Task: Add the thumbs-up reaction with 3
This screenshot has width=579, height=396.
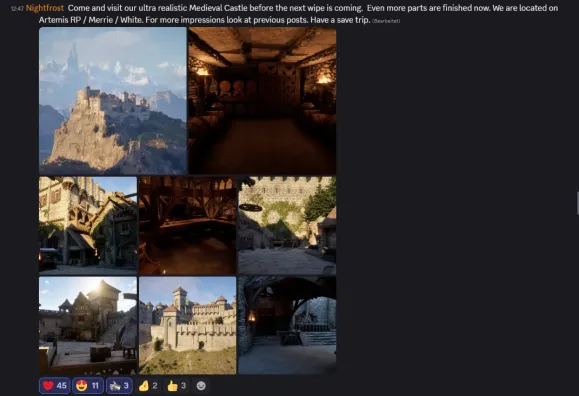Action: [x=177, y=386]
